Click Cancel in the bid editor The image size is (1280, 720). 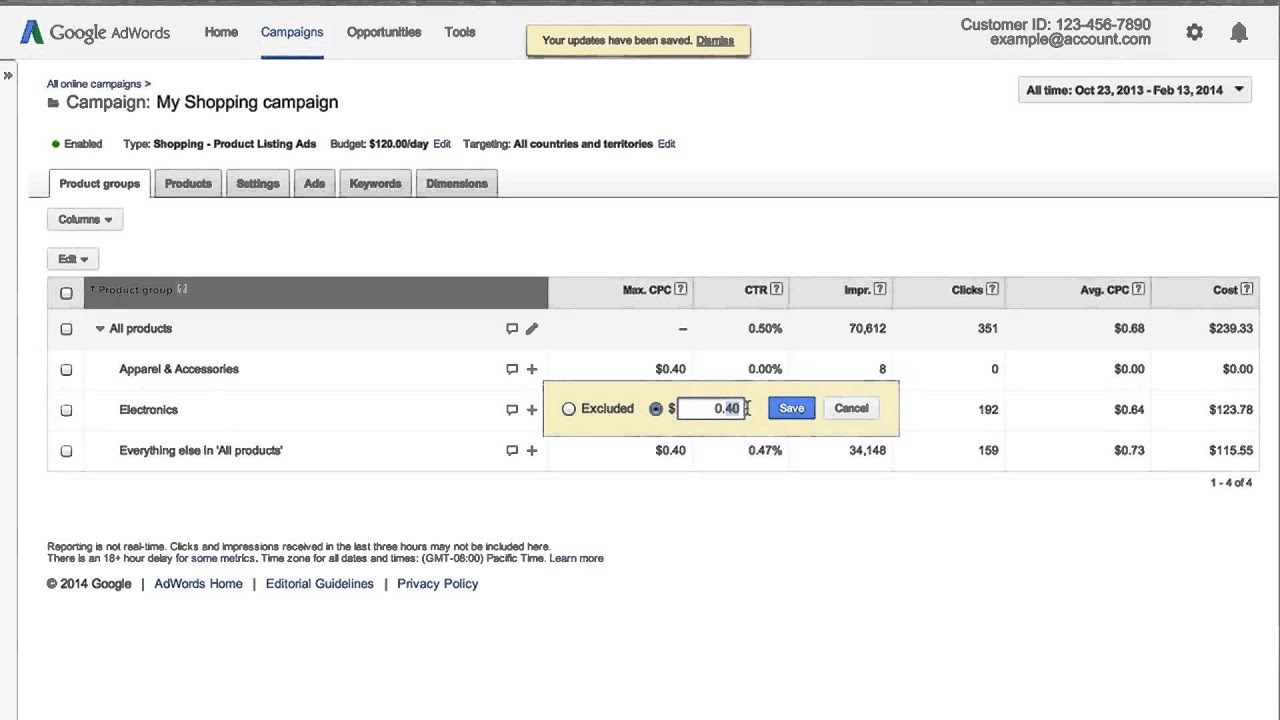point(851,408)
